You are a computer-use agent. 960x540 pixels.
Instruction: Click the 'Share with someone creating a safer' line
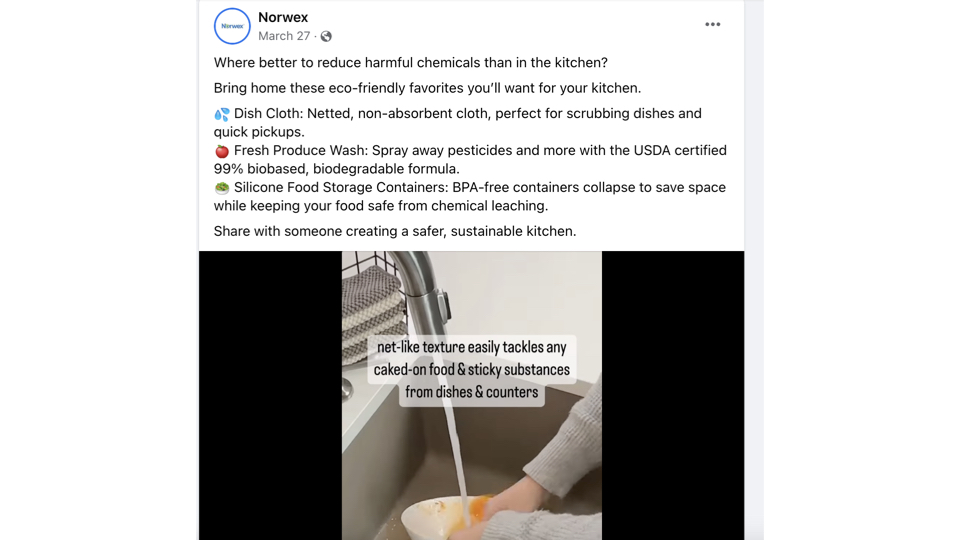coord(395,231)
